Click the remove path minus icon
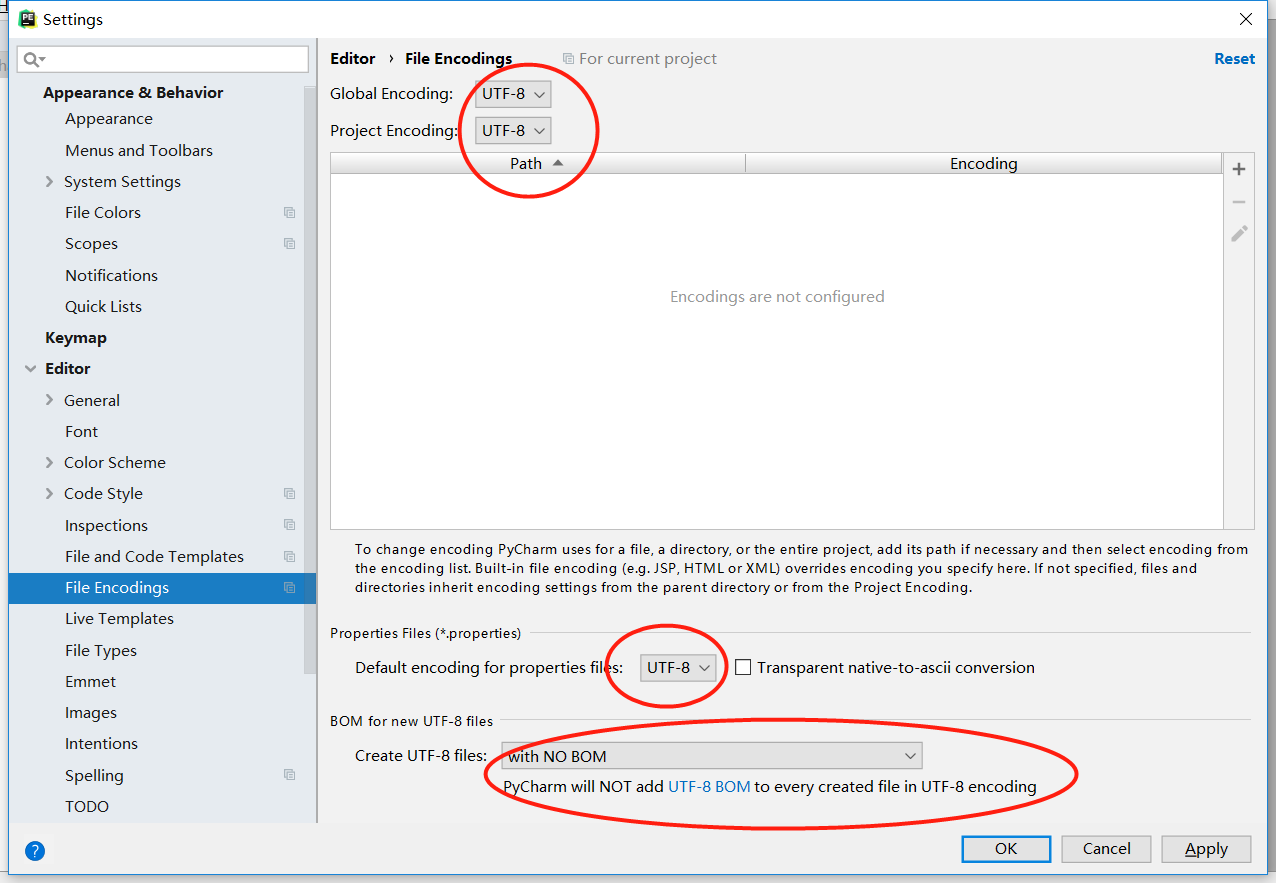 point(1239,202)
